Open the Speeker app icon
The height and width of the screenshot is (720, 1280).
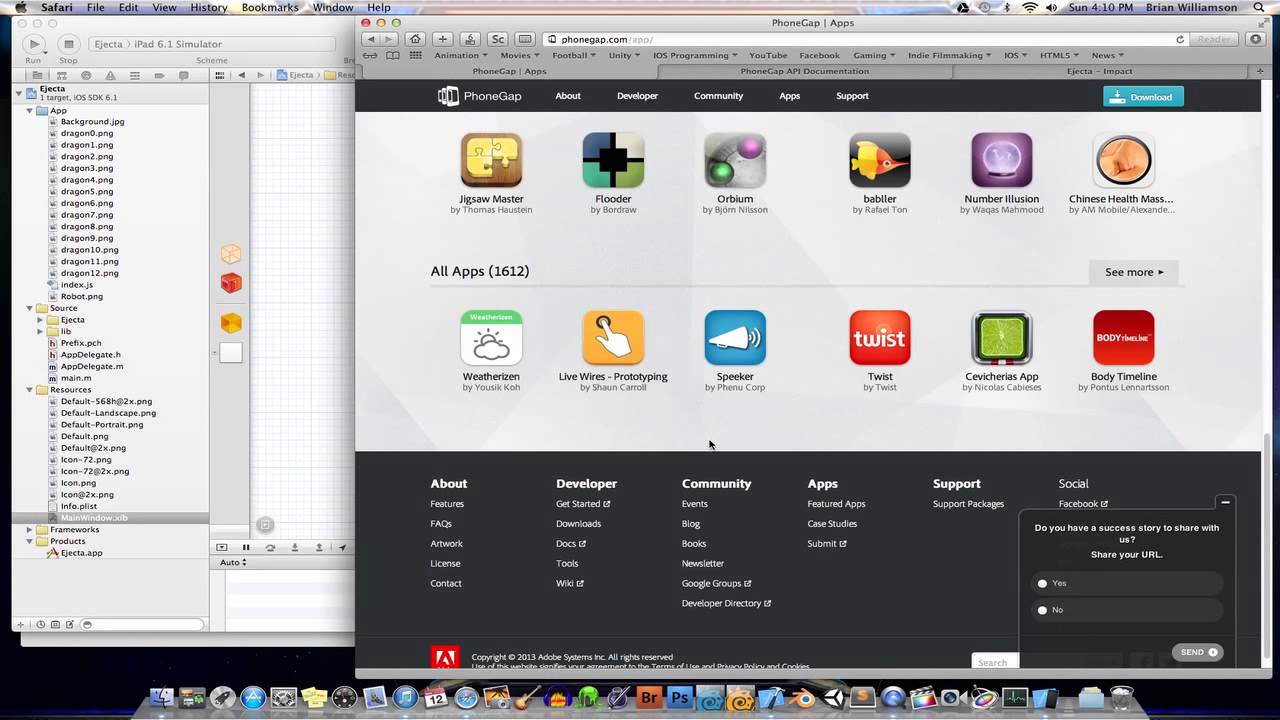pyautogui.click(x=735, y=338)
